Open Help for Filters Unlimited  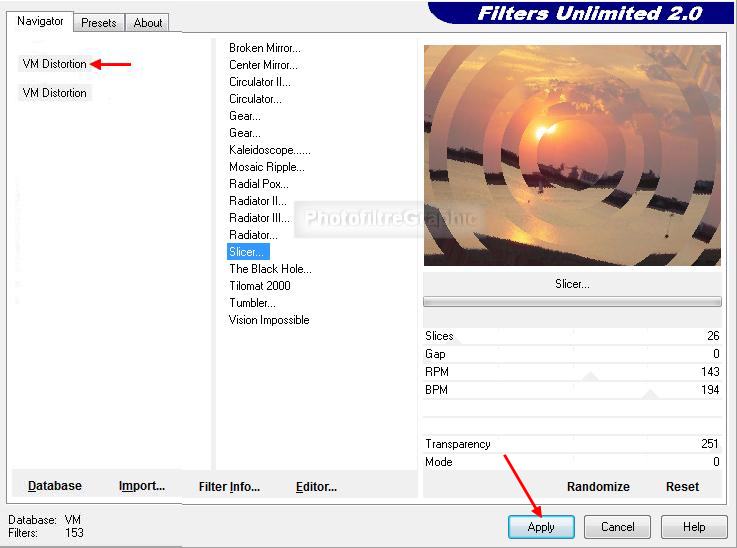(x=694, y=527)
